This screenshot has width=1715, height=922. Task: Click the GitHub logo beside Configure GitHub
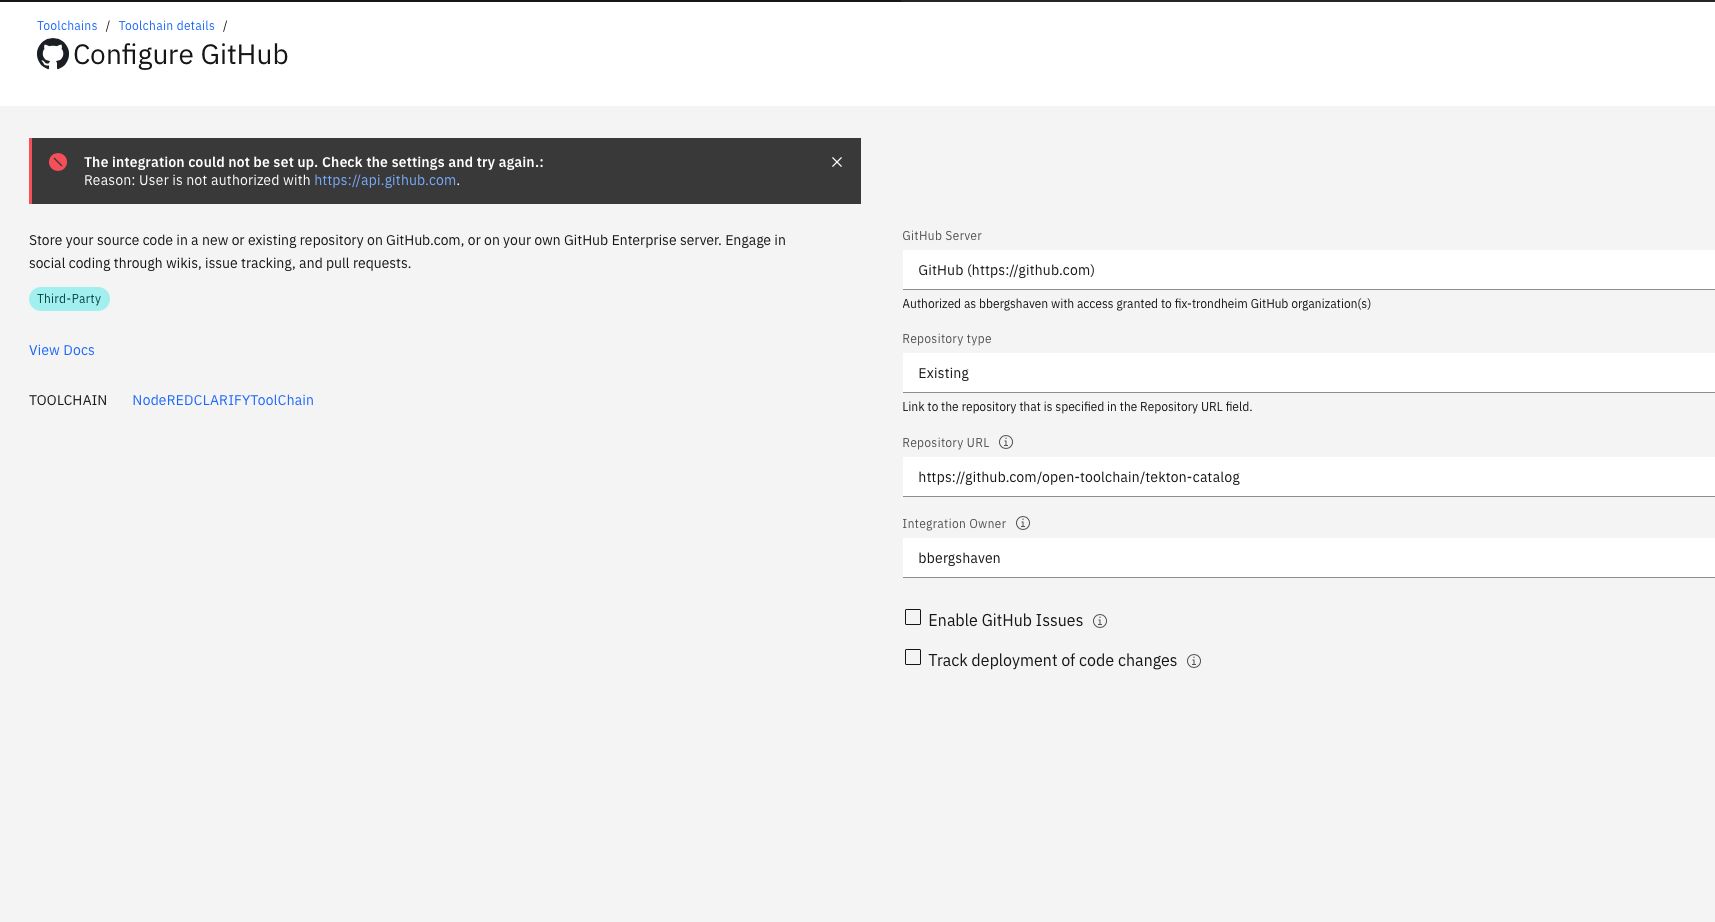53,54
